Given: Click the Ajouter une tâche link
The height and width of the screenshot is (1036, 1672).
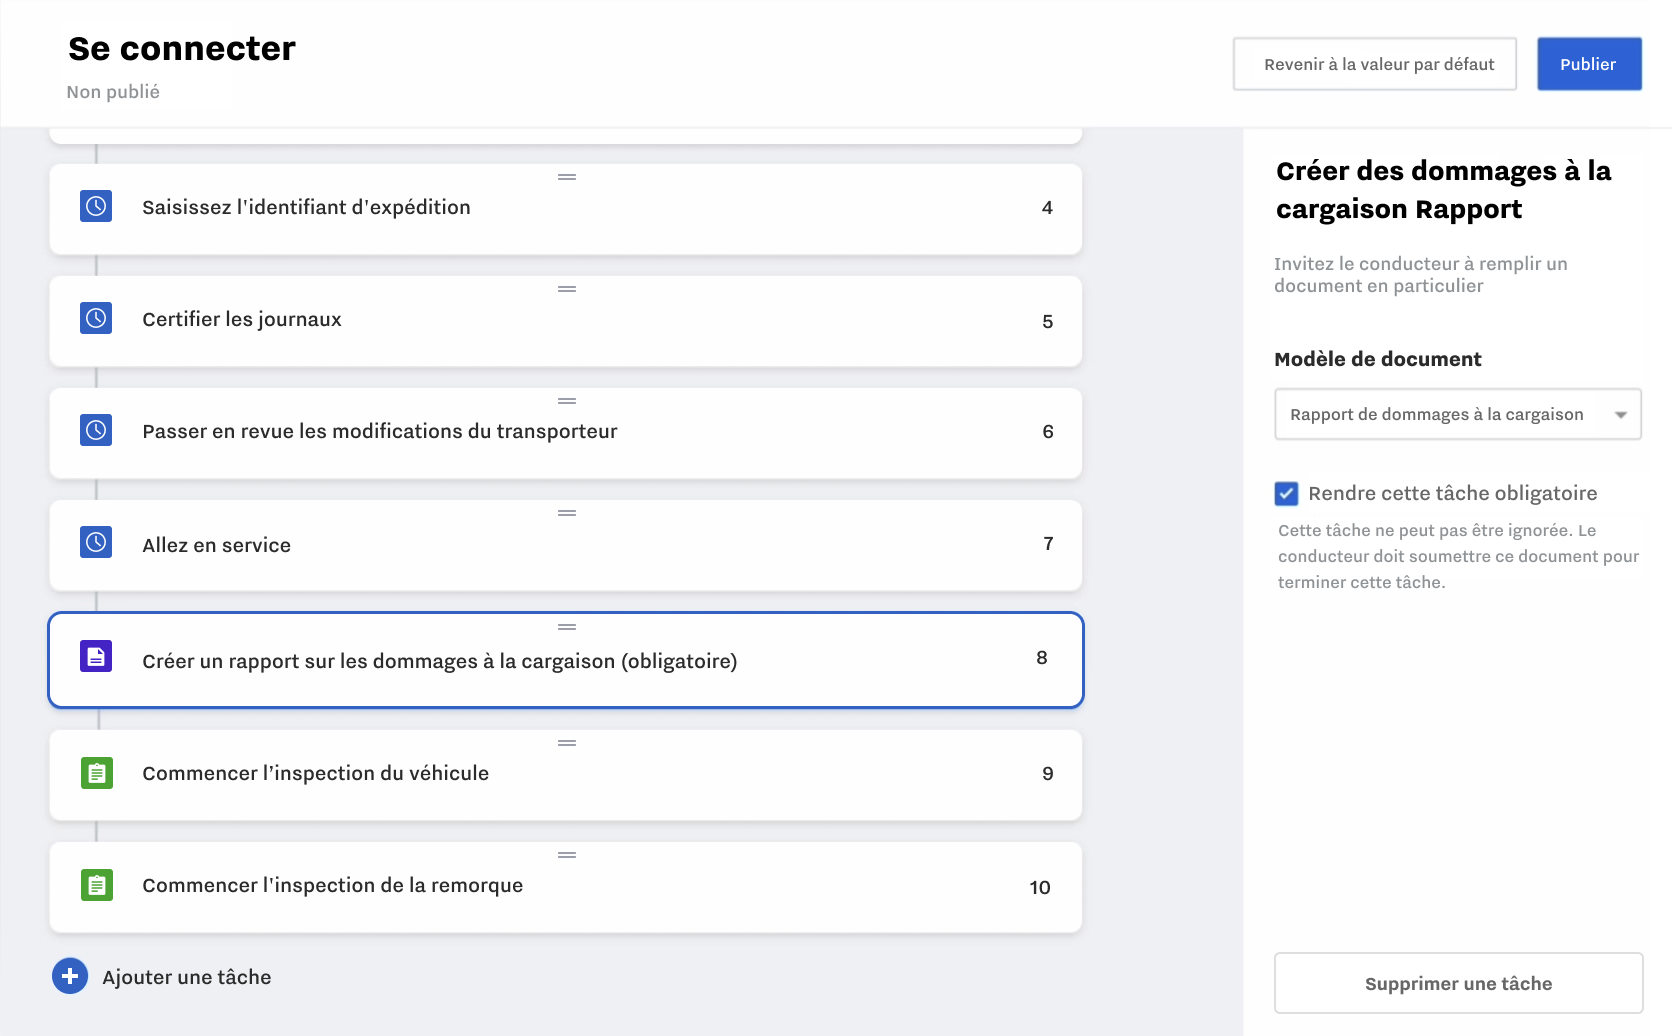Looking at the screenshot, I should click(187, 977).
